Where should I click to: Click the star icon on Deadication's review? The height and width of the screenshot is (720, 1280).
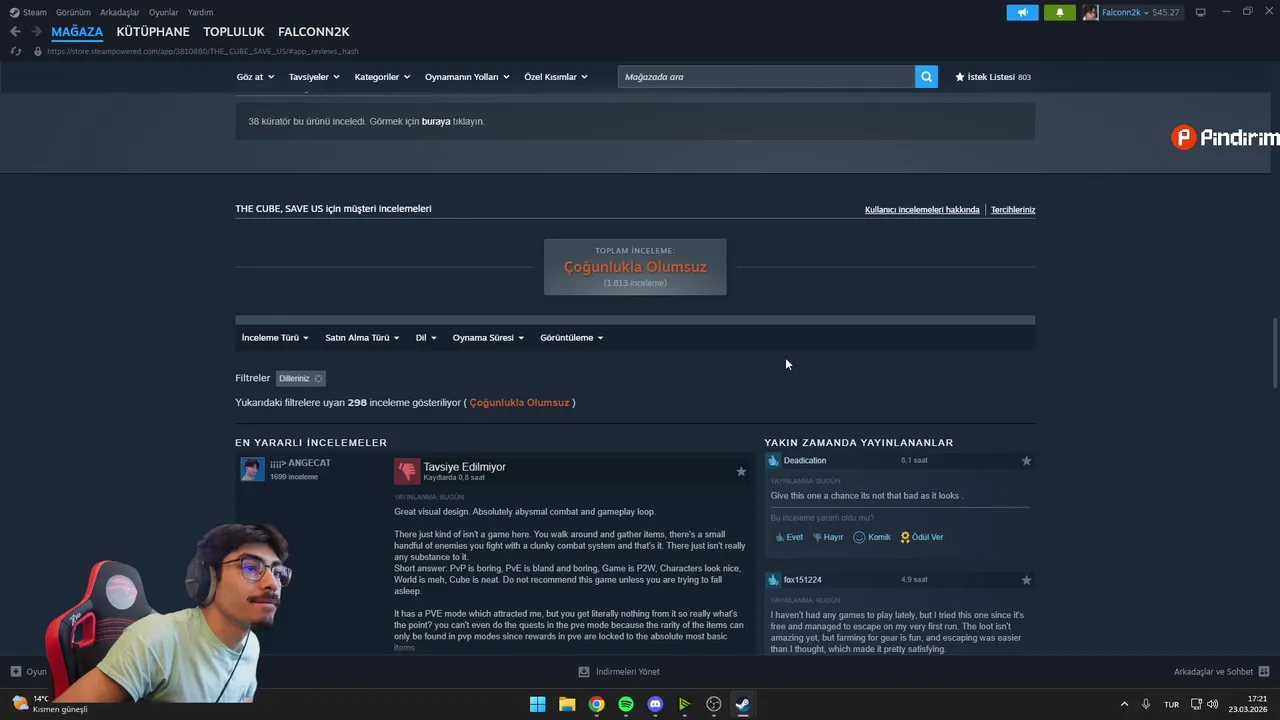[x=1026, y=461]
